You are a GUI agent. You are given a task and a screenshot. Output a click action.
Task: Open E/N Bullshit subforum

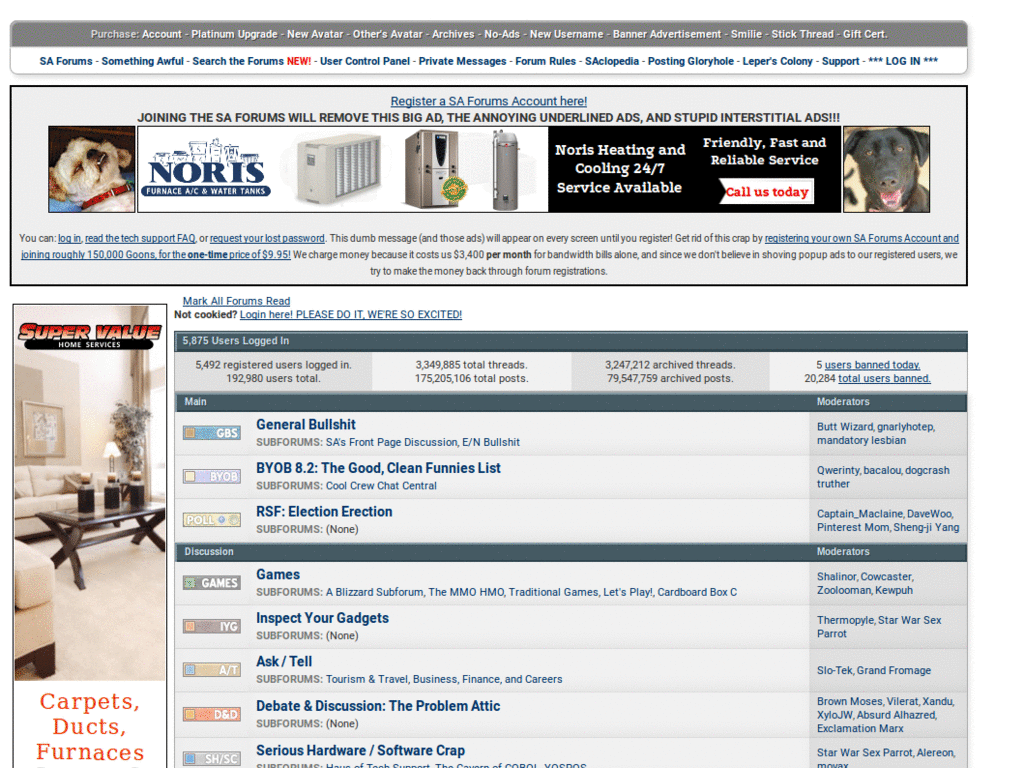[x=491, y=442]
